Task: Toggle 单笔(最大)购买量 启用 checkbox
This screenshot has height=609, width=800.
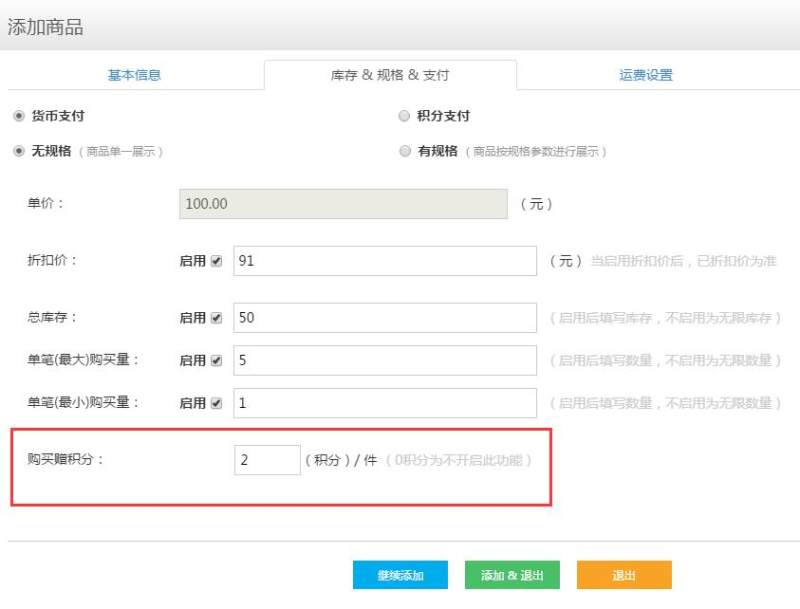Action: (x=217, y=360)
